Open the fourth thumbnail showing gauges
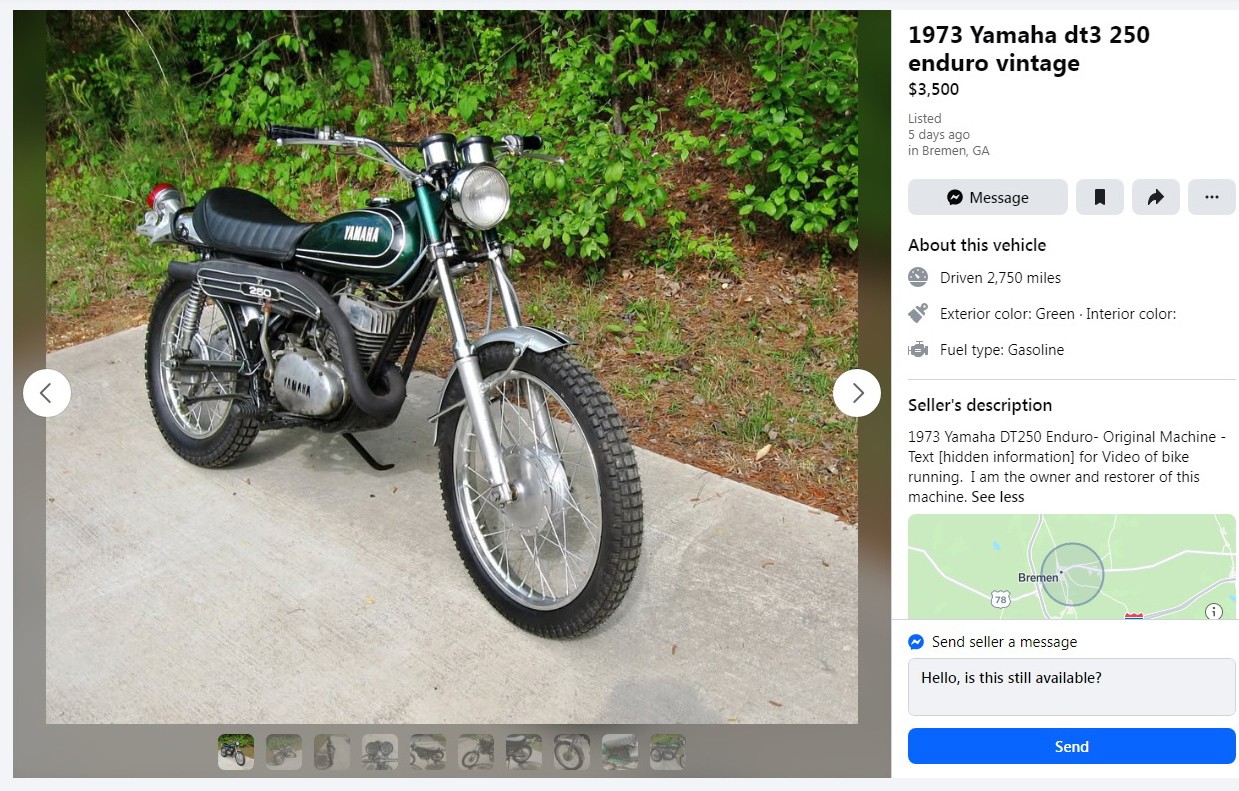1239x791 pixels. pos(380,752)
